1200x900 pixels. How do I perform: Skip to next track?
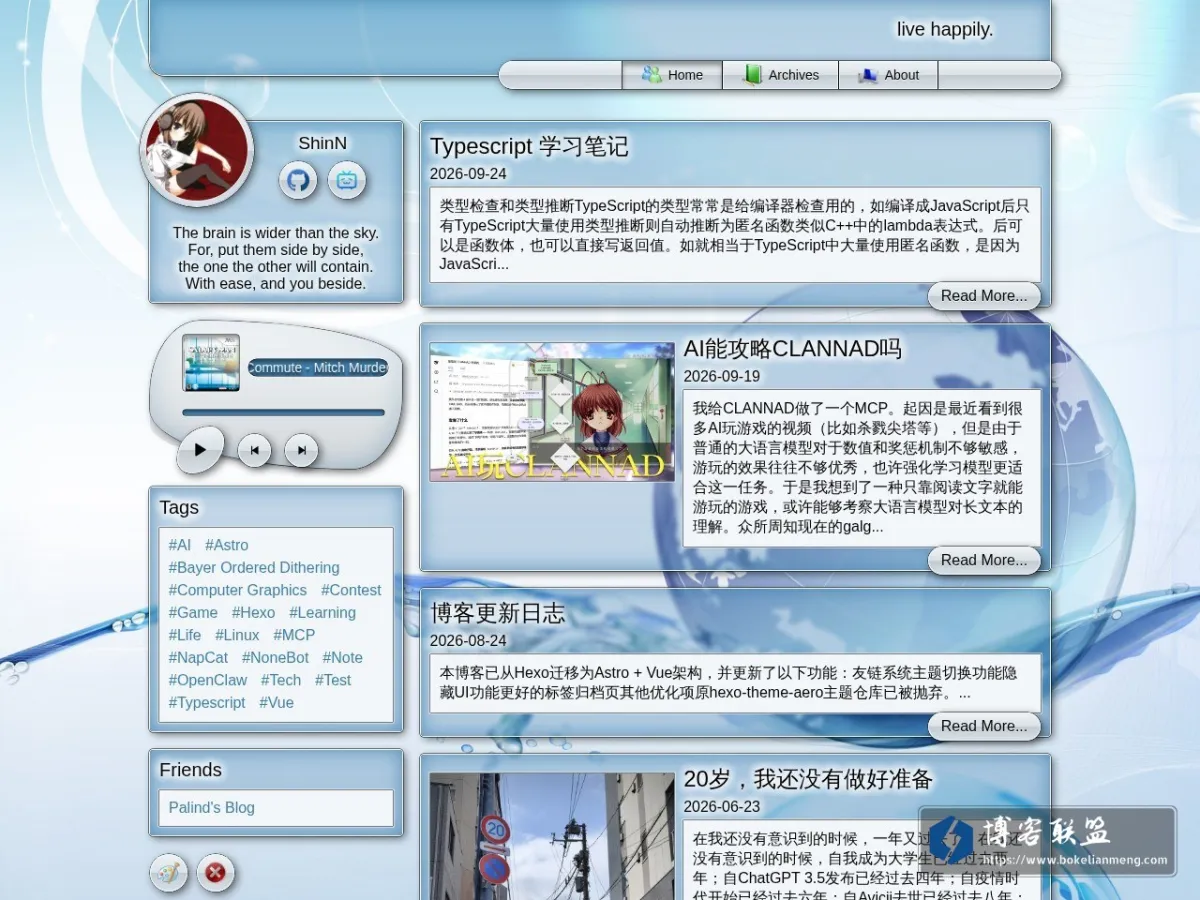click(x=301, y=450)
